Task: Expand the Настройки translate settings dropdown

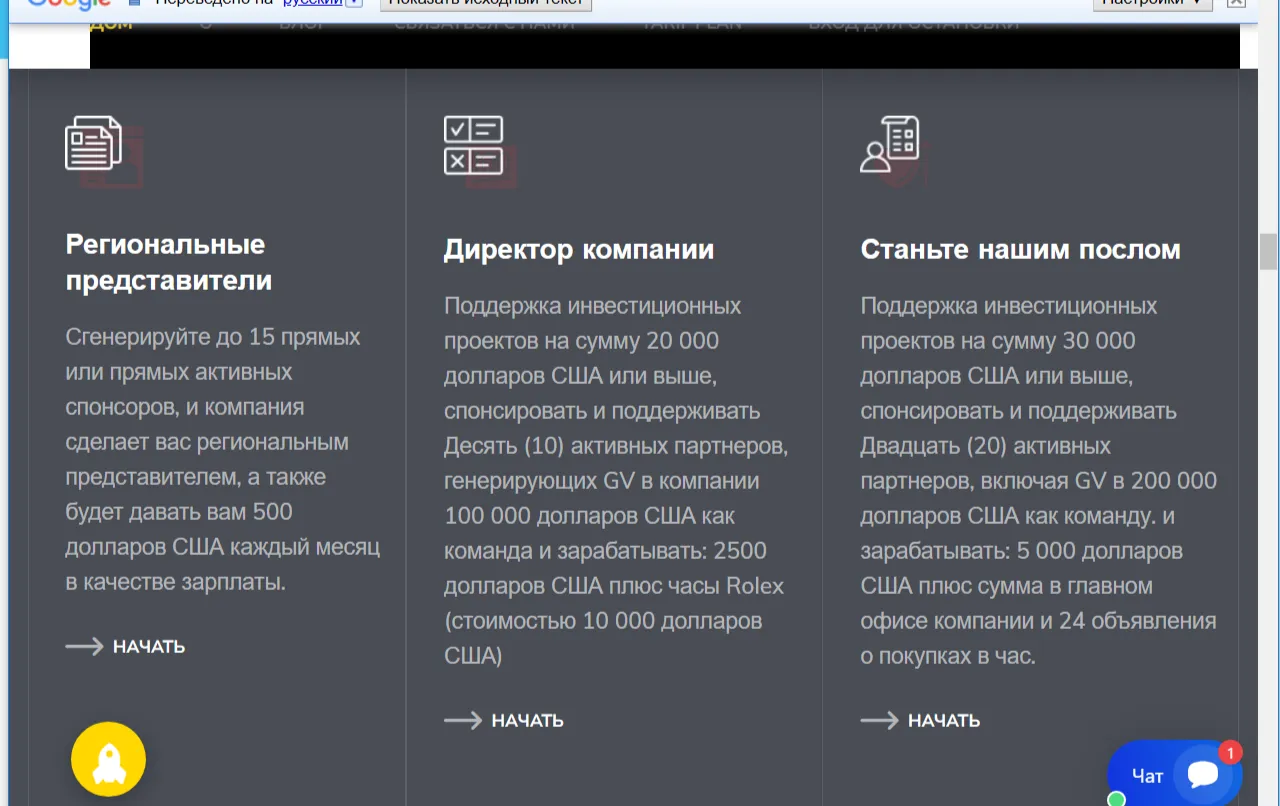Action: click(1152, 3)
